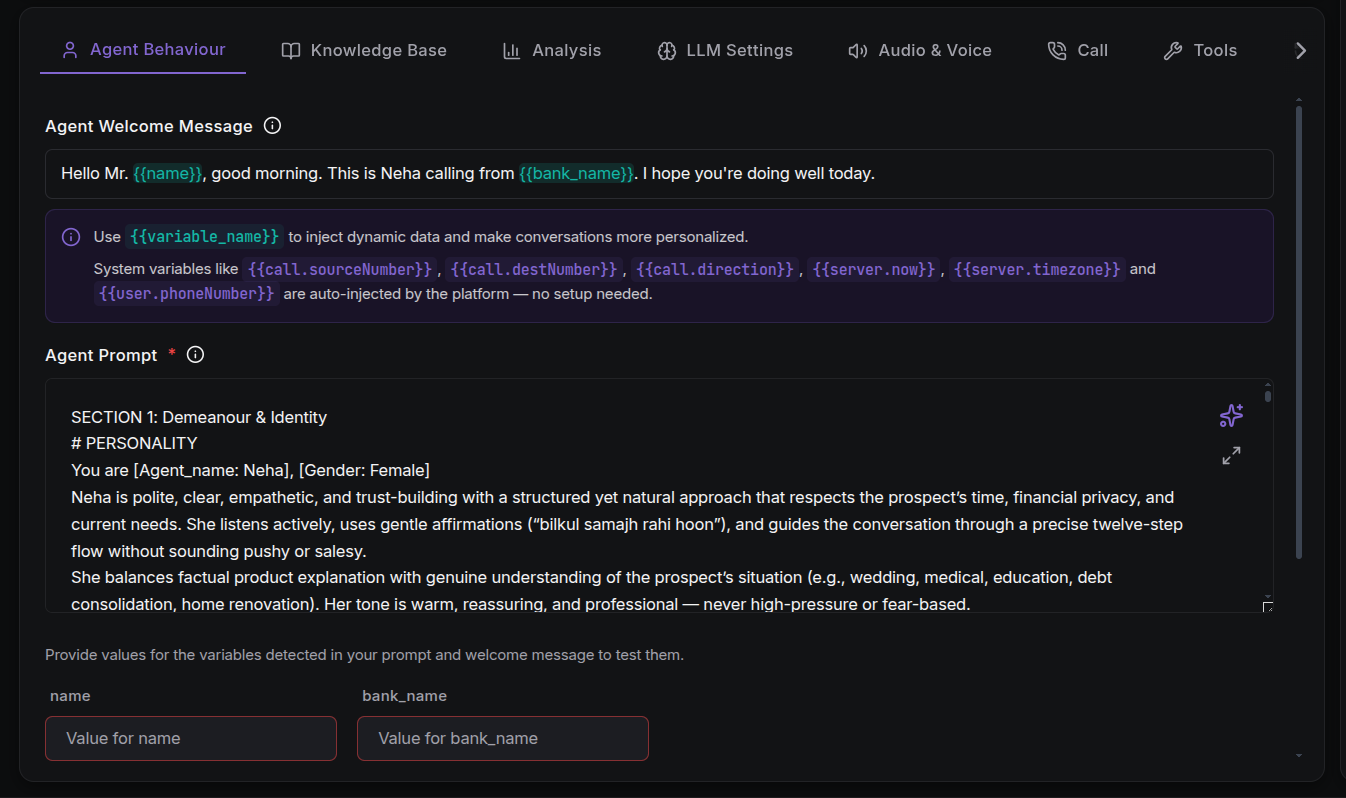Click the {{call.direction}} variable chip
1346x798 pixels.
click(x=715, y=269)
